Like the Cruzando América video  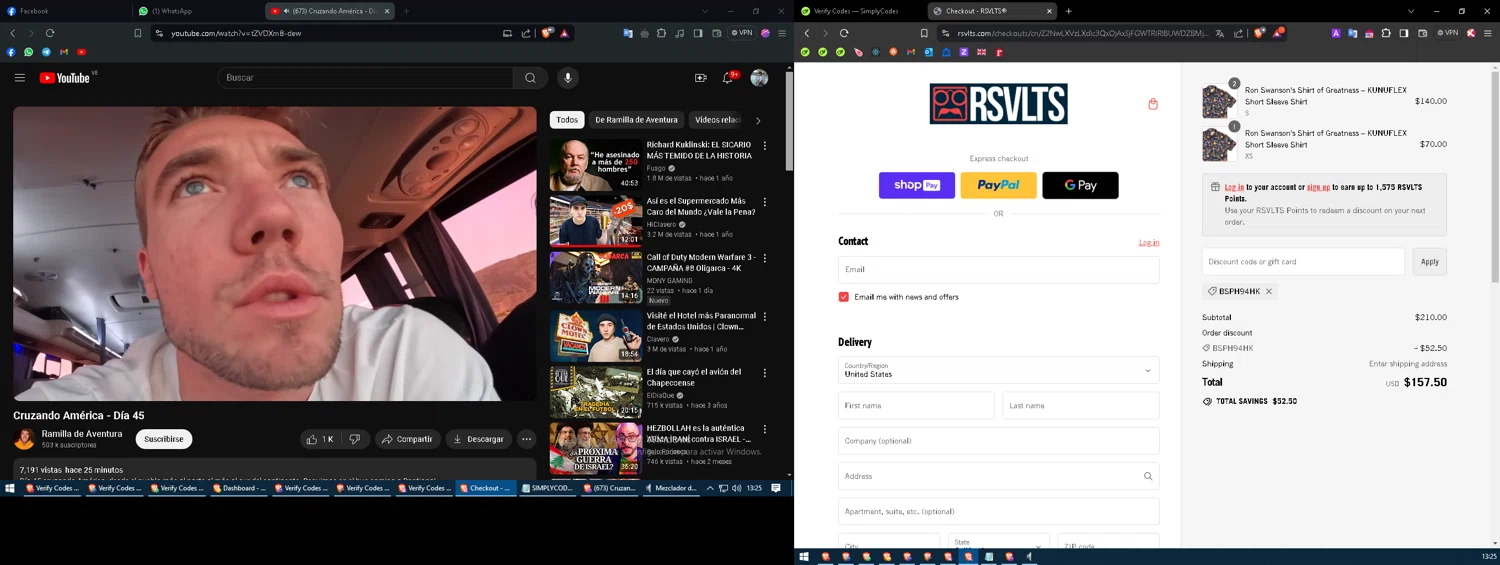pyautogui.click(x=320, y=439)
